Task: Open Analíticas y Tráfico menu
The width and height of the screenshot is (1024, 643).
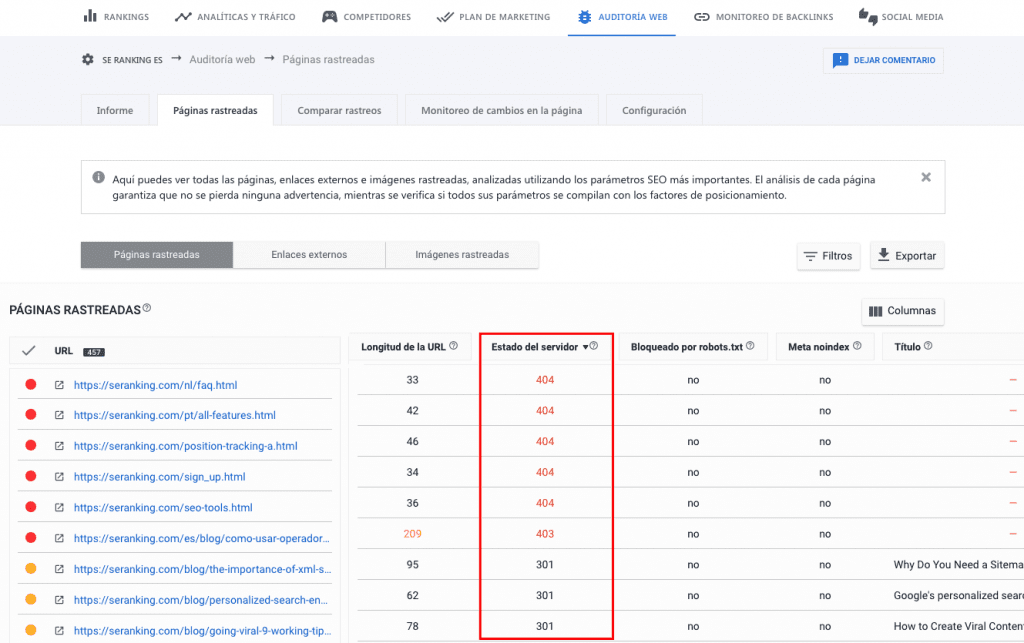Action: pyautogui.click(x=235, y=16)
